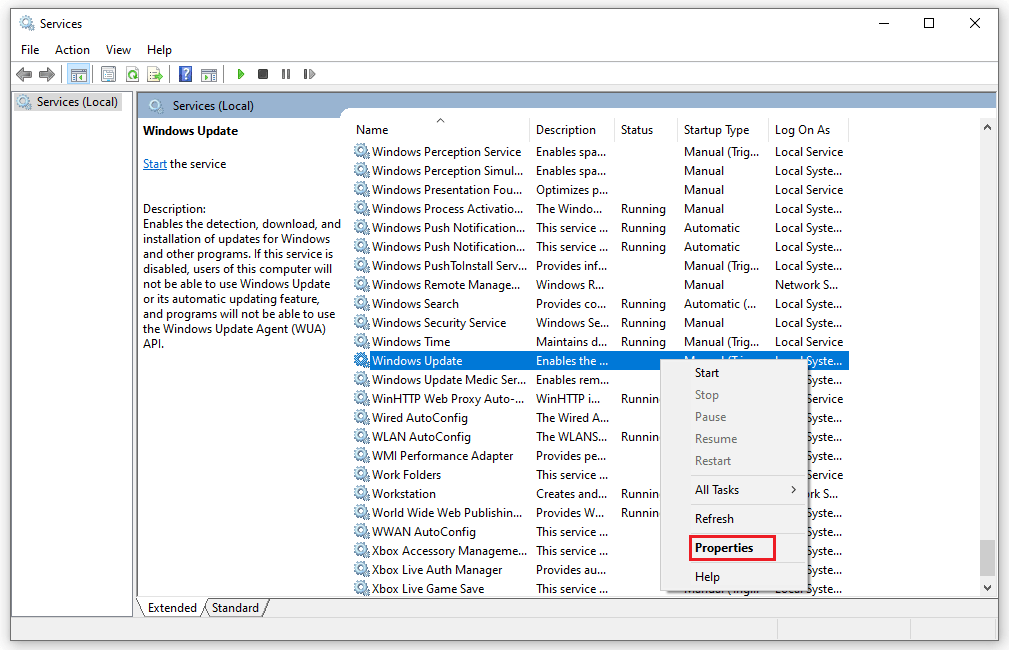Start the service using the green play icon
Viewport: 1009px width, 650px height.
(x=241, y=73)
